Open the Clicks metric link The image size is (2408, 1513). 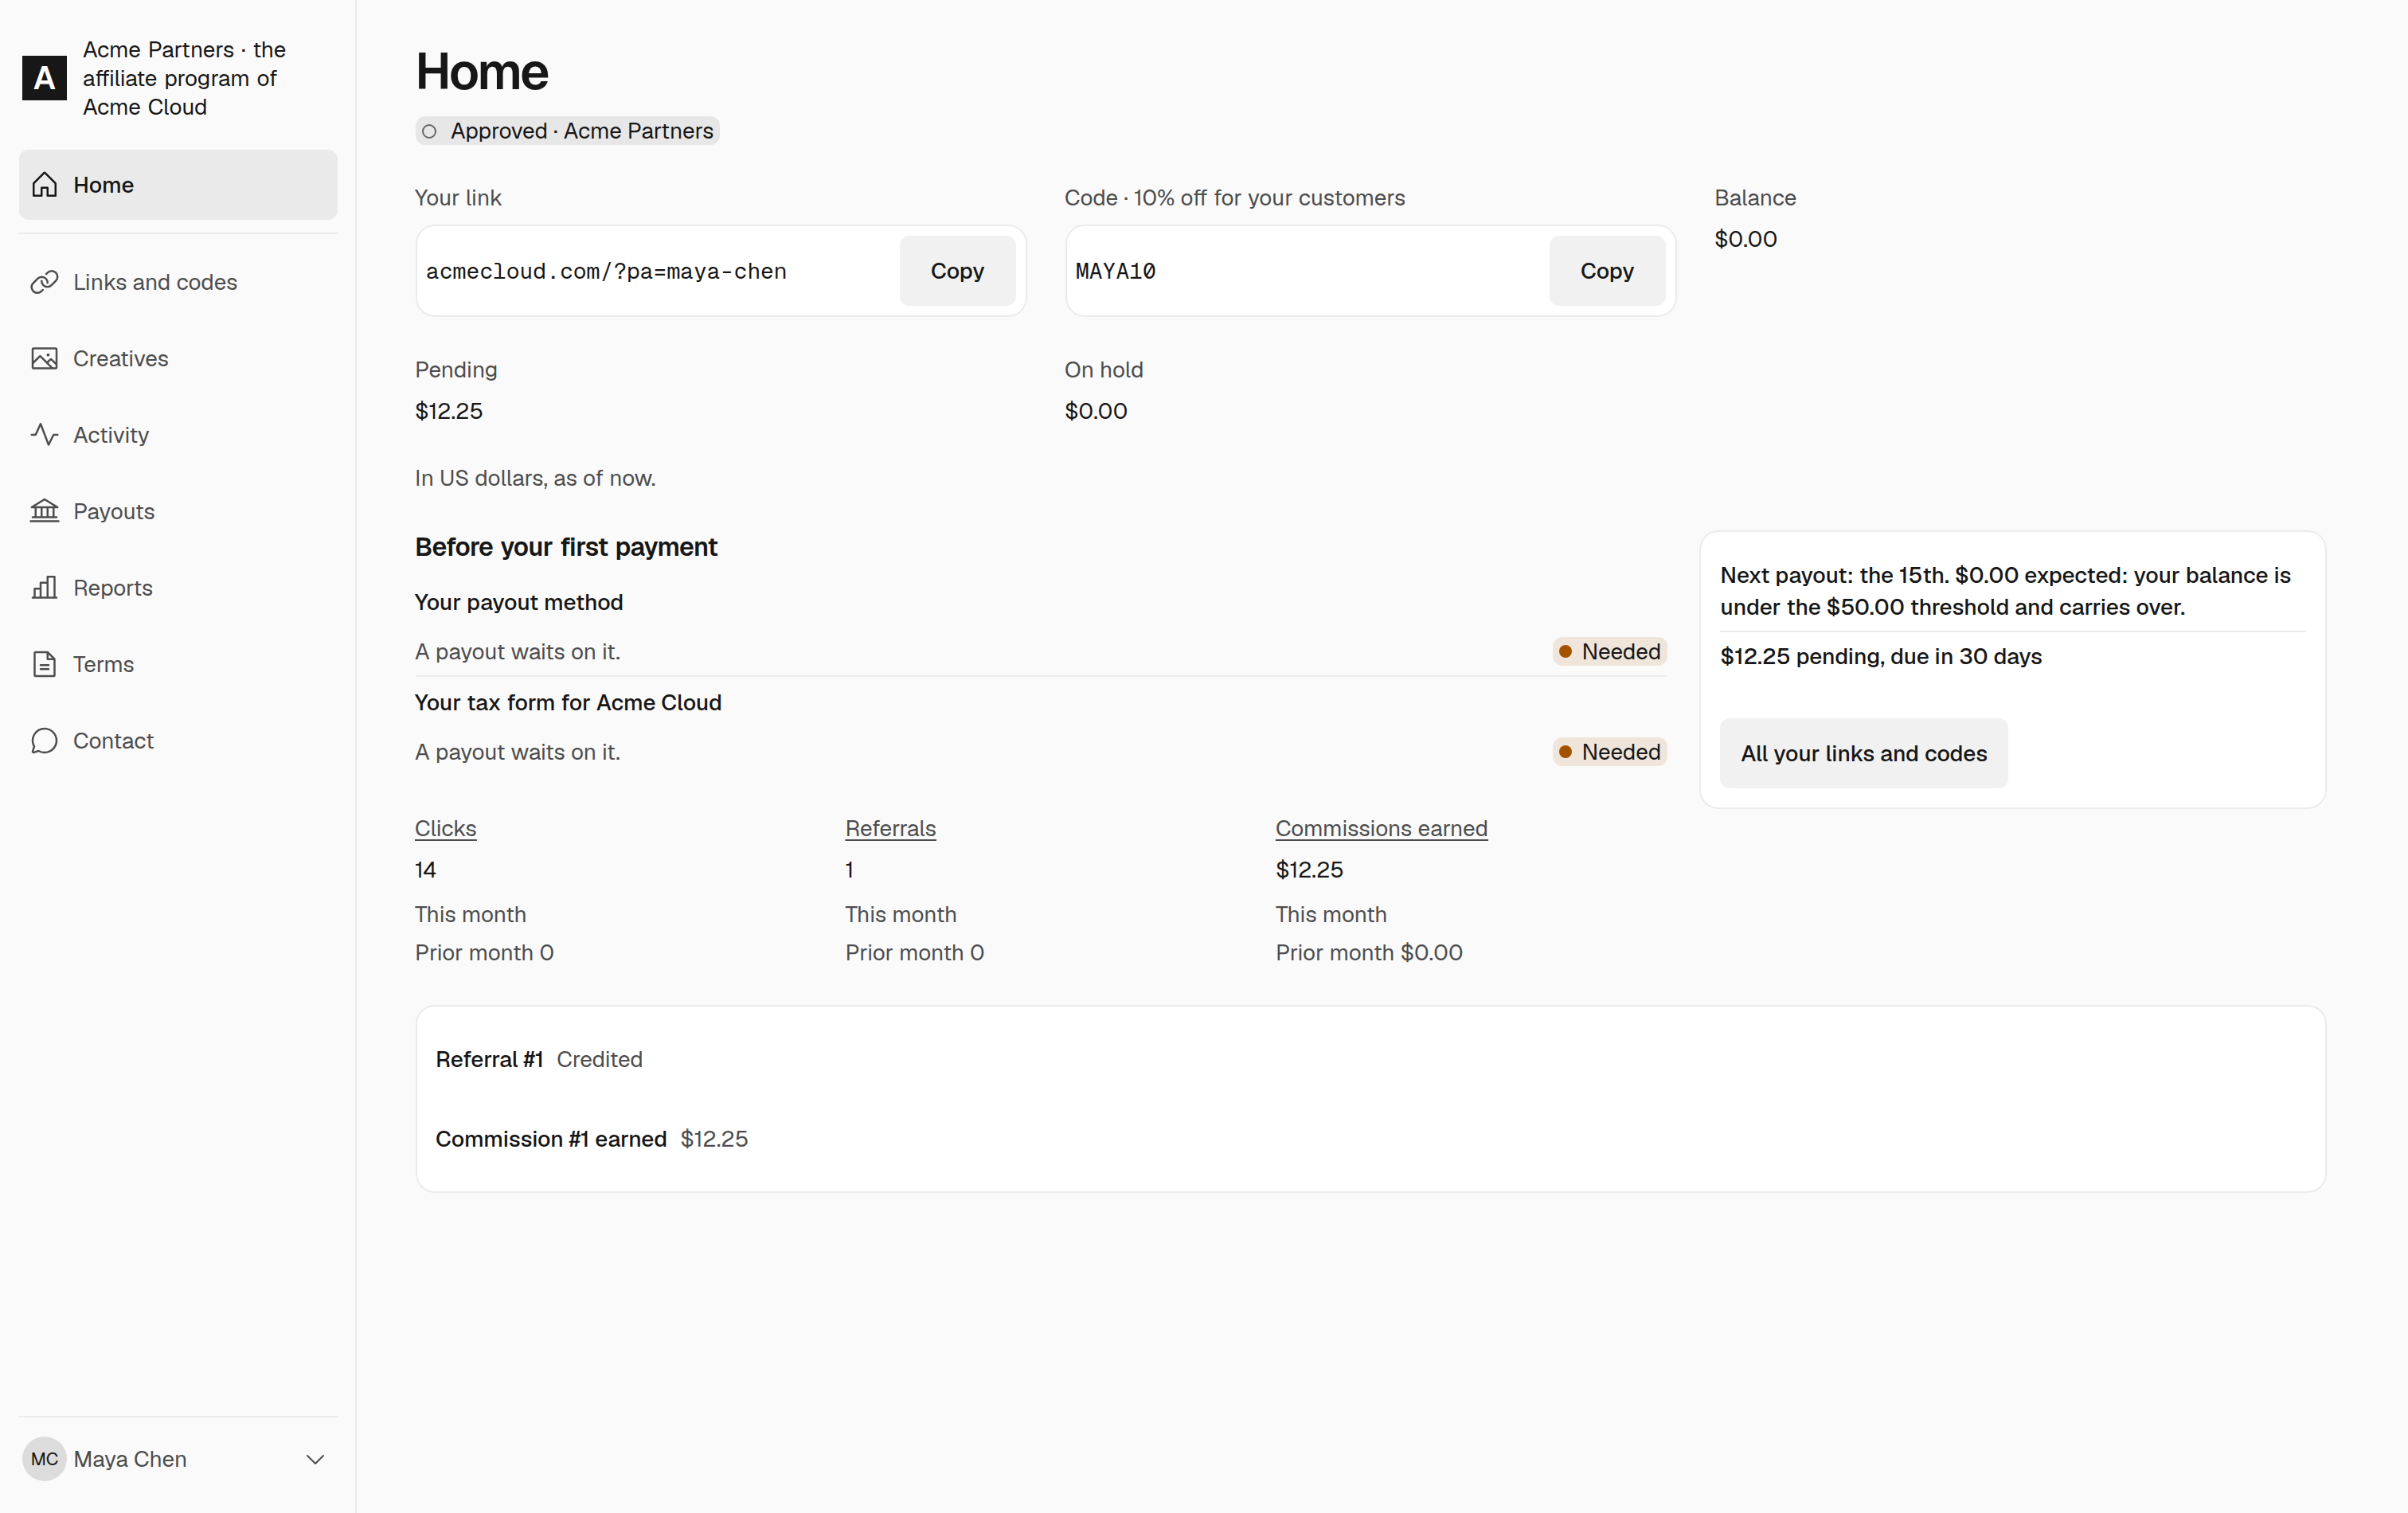(445, 829)
